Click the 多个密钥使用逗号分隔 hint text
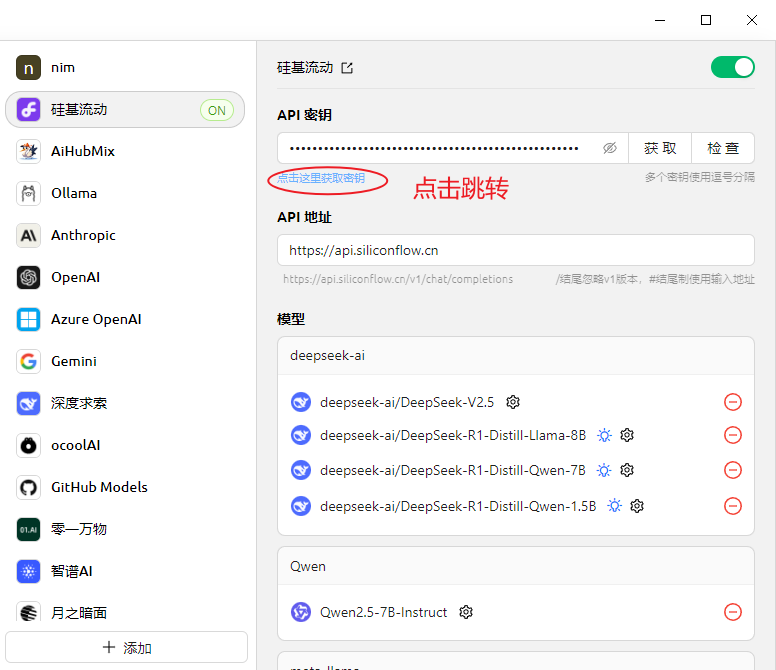The width and height of the screenshot is (776, 670). click(699, 177)
